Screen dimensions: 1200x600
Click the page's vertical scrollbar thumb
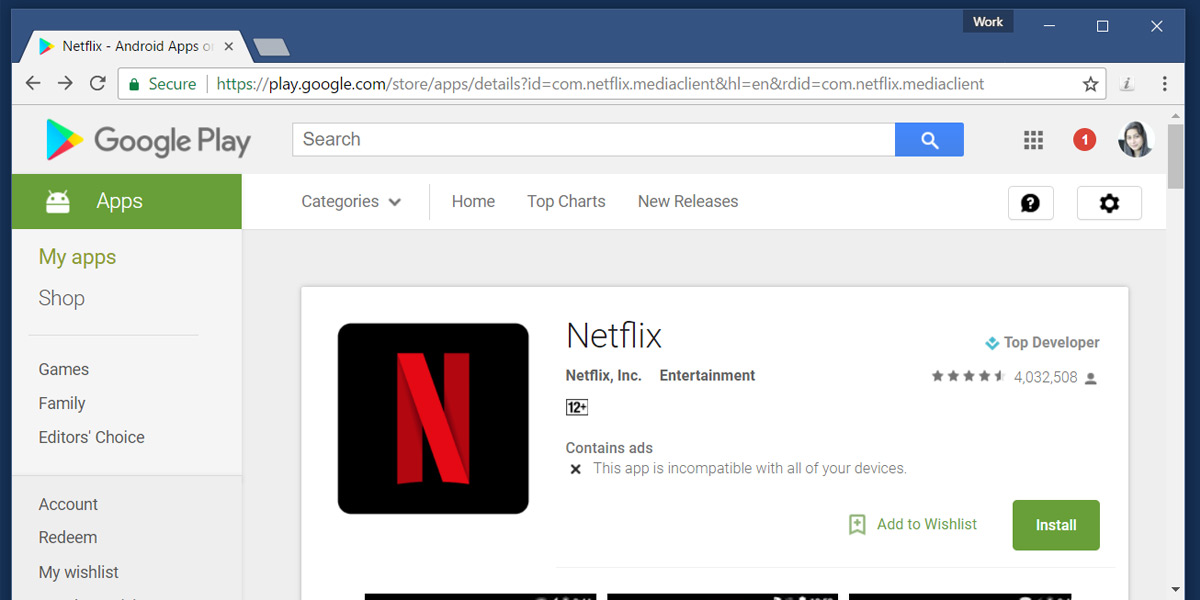pyautogui.click(x=1175, y=155)
